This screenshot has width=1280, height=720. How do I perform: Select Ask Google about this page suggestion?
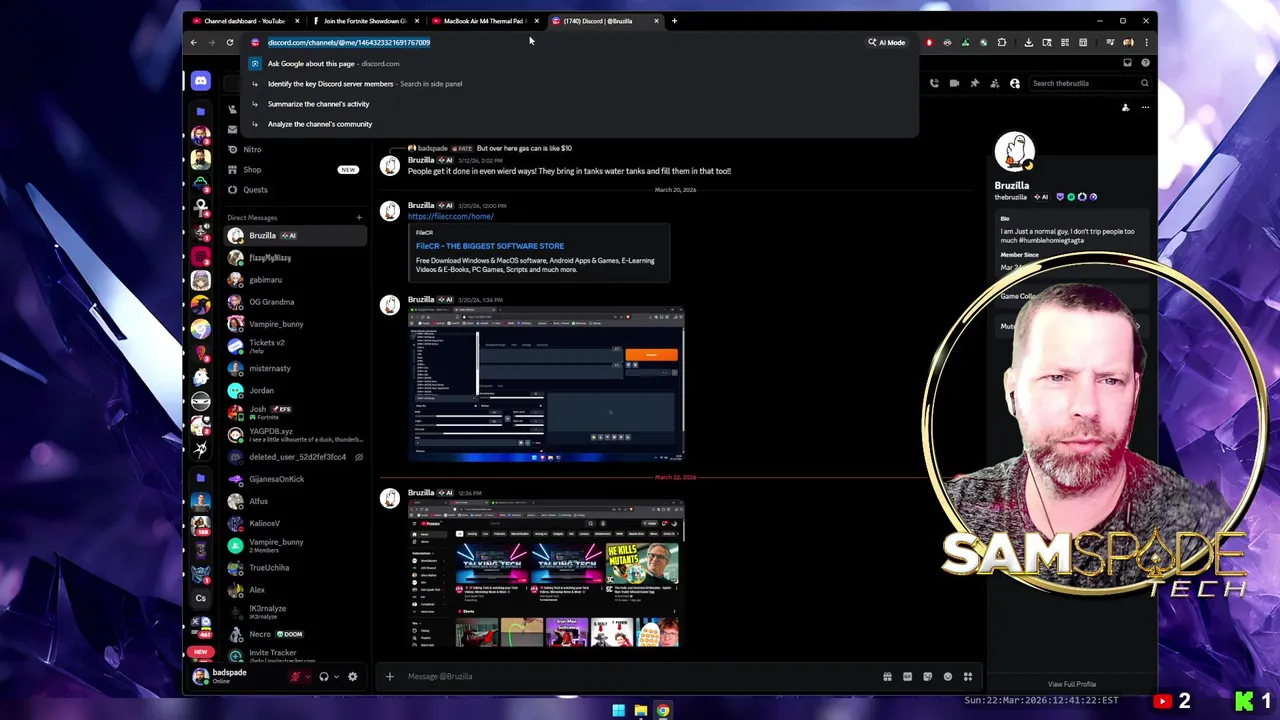point(580,63)
